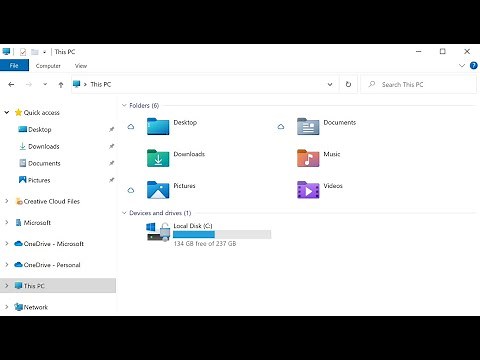Expand the This PC tree node
Image resolution: width=480 pixels, height=360 pixels.
(6, 286)
